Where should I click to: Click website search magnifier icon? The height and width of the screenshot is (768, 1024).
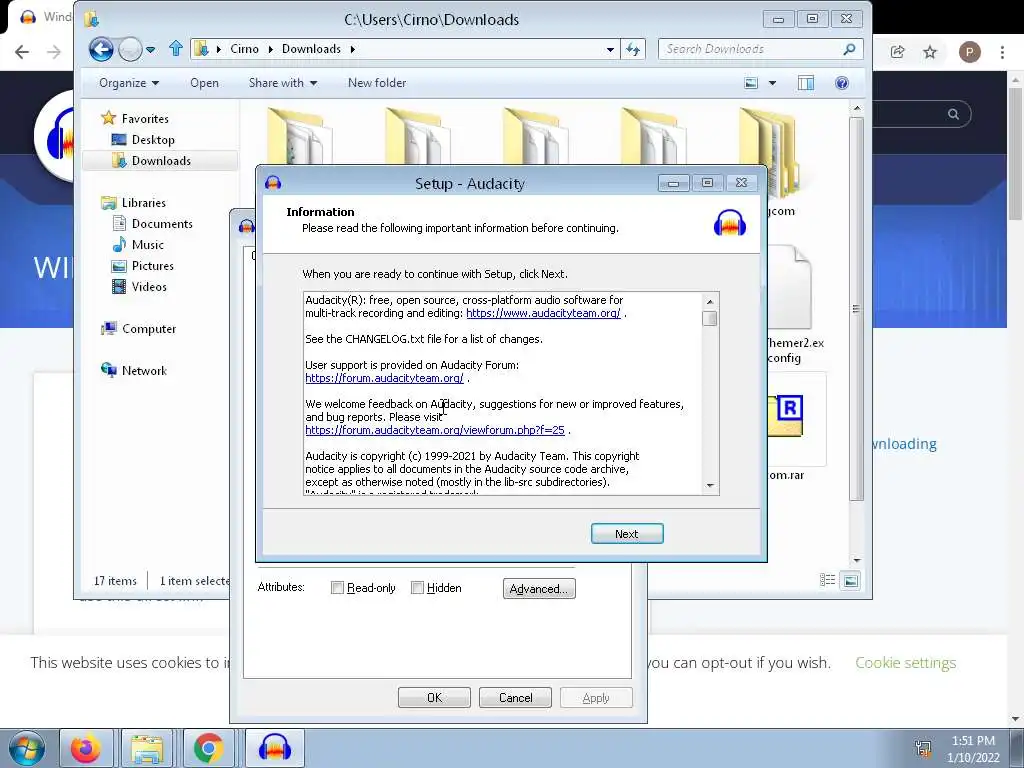point(953,114)
